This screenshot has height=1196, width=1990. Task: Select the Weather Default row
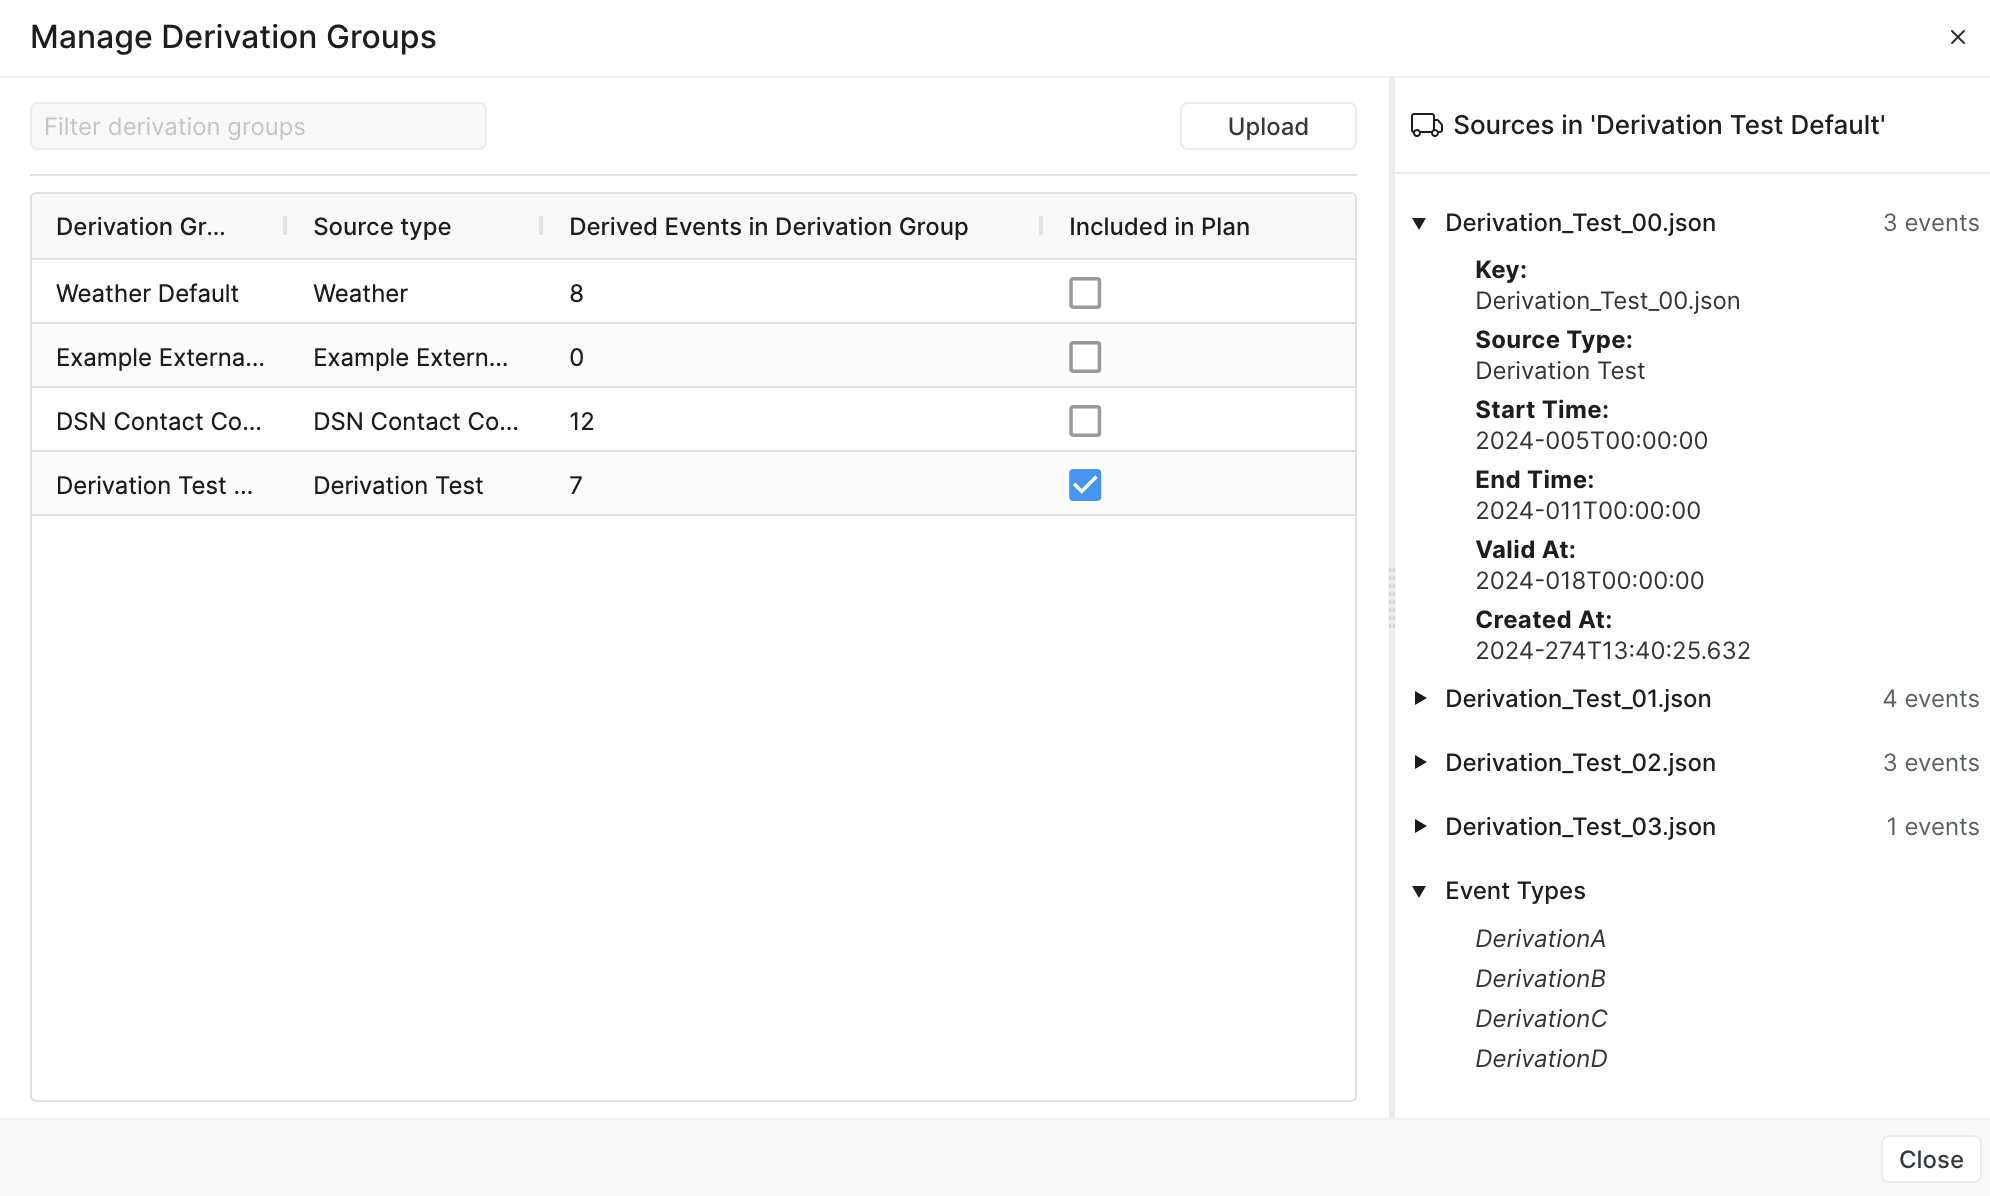[147, 293]
